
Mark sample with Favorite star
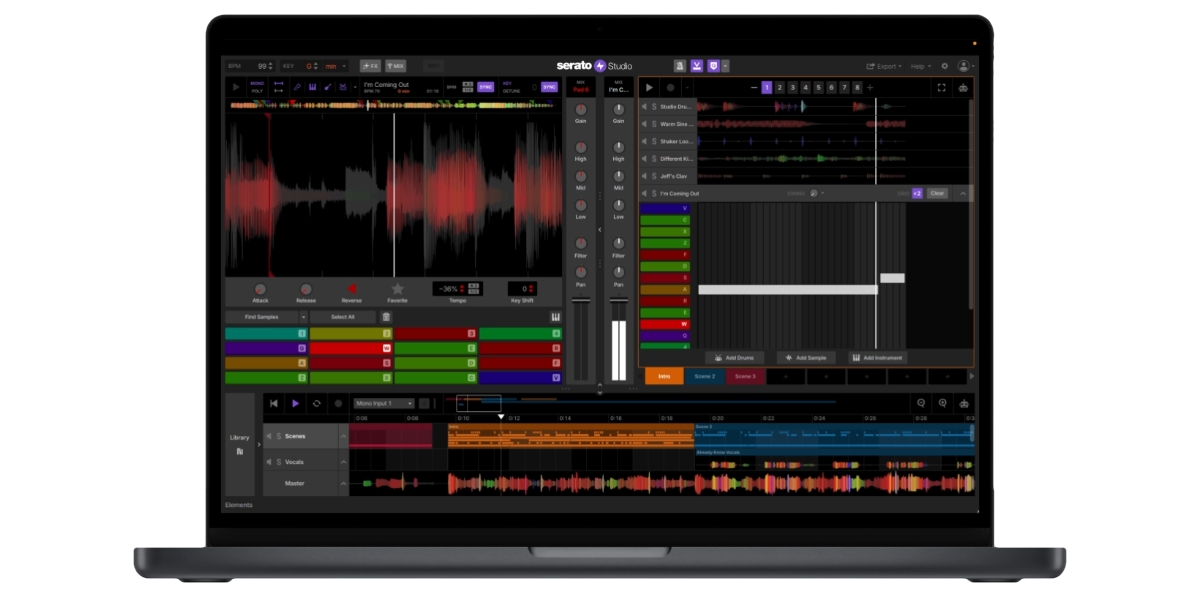(397, 289)
